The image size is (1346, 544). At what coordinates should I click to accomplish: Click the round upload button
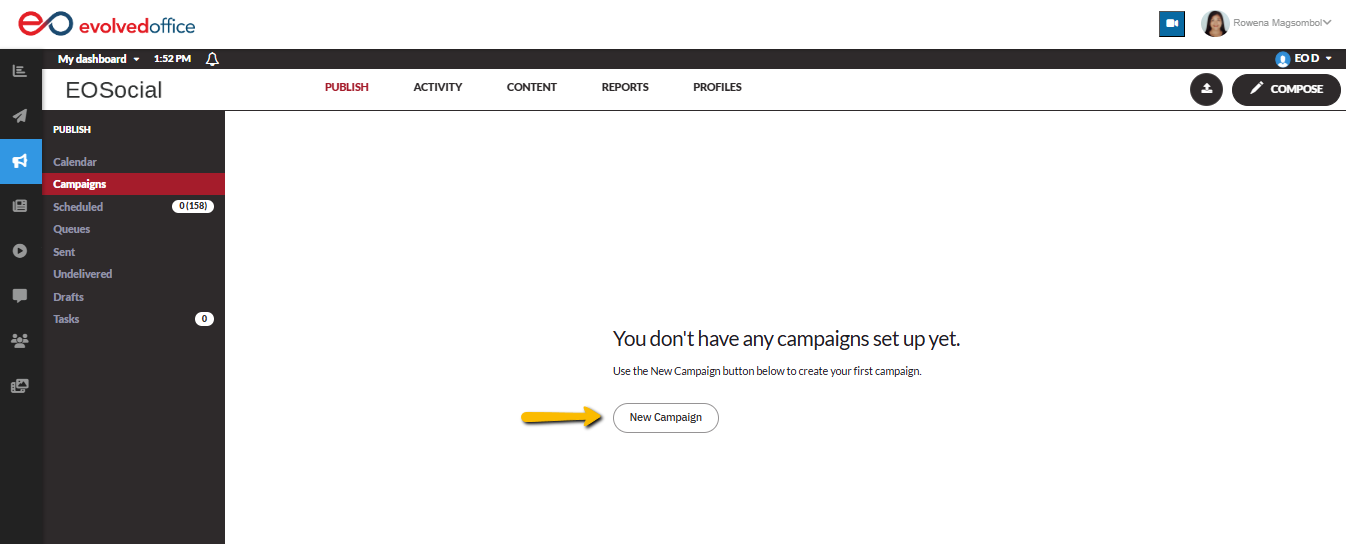pos(1206,89)
